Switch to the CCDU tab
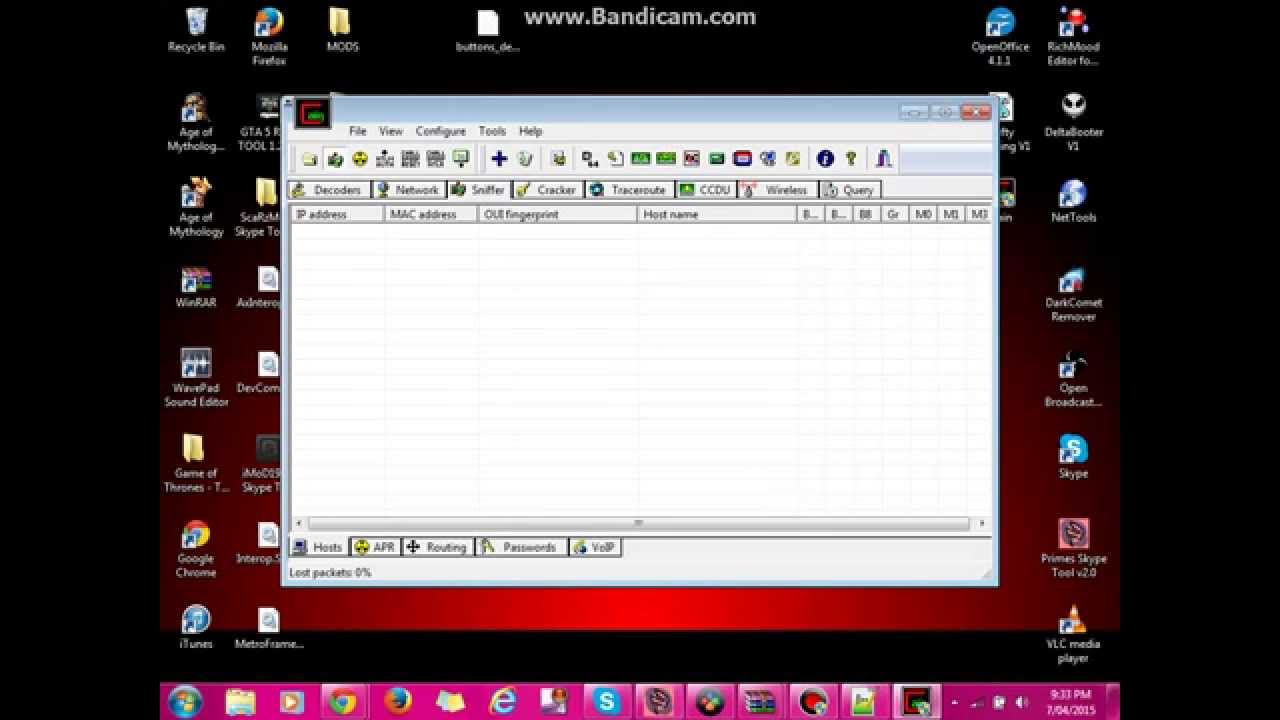Viewport: 1280px width, 720px height. point(706,190)
